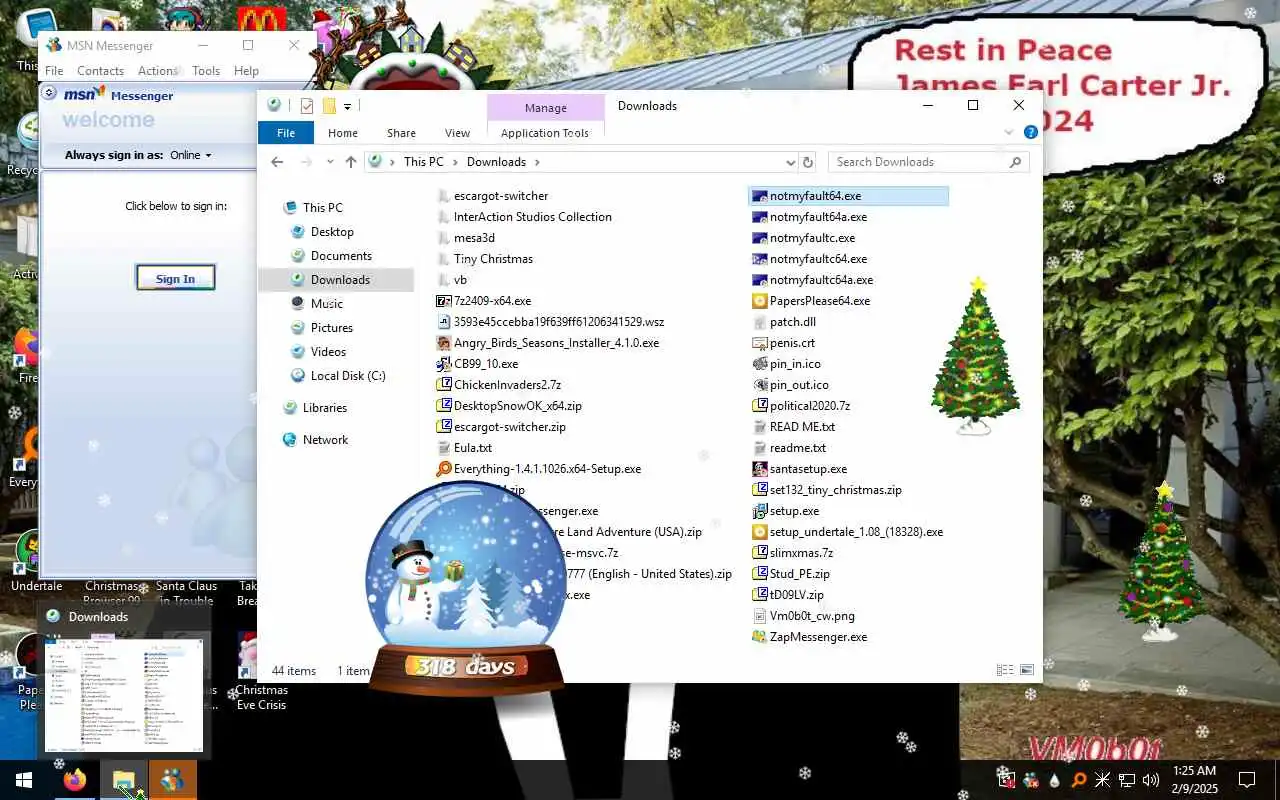Image resolution: width=1280 pixels, height=800 pixels.
Task: Select notmyfaultc.exe in Downloads
Action: (x=803, y=238)
